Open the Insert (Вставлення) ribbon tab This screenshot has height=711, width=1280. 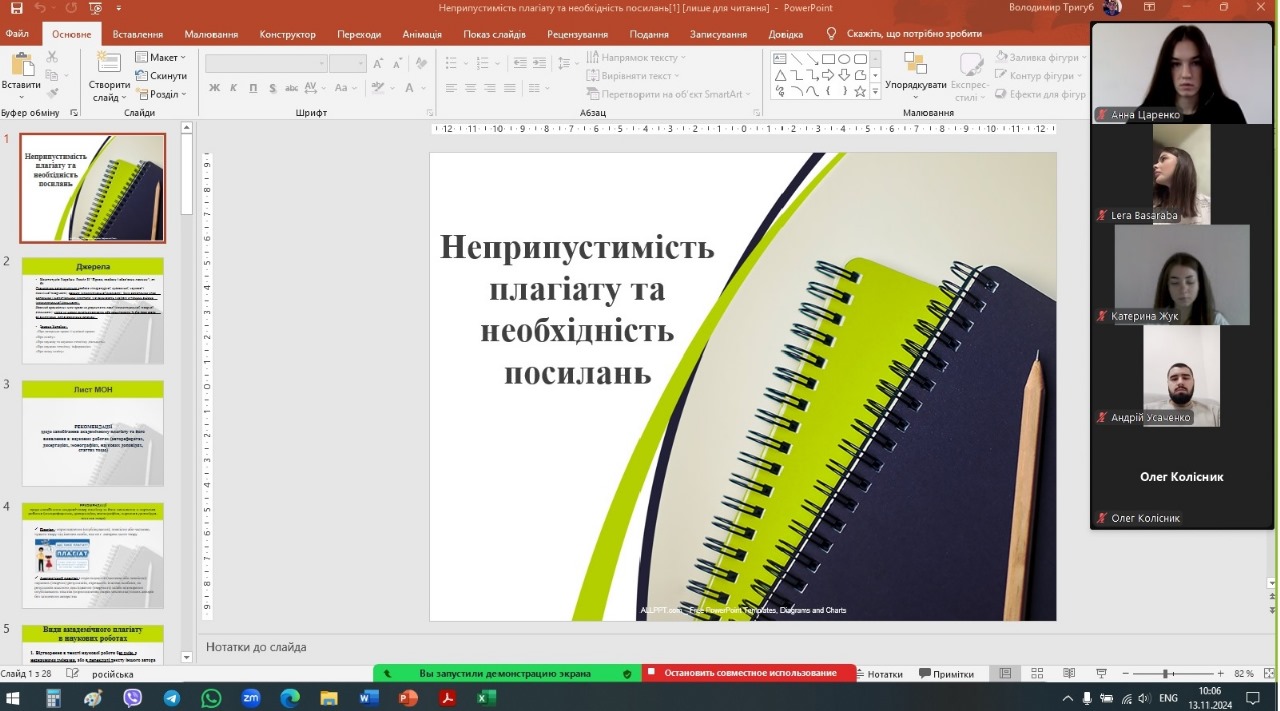137,34
